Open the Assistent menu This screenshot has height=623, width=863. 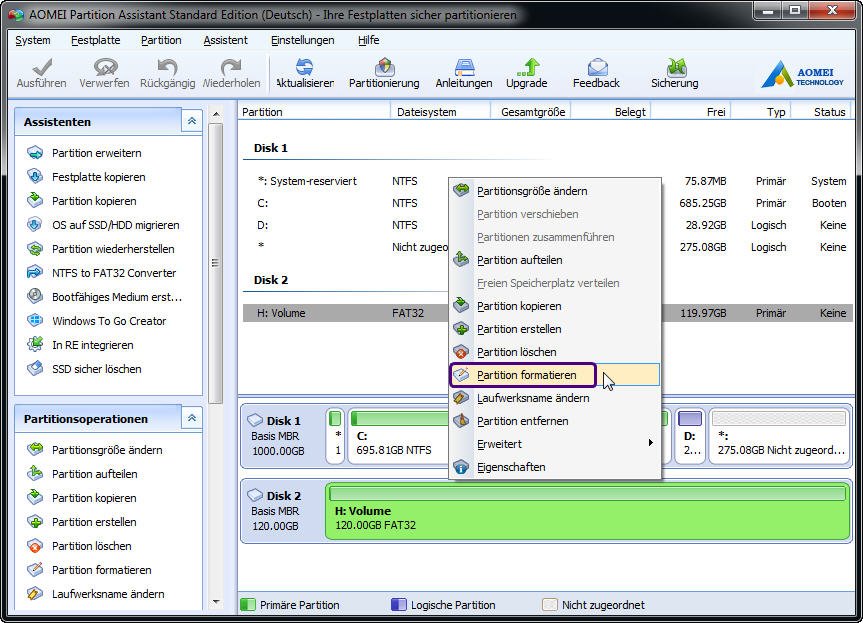click(225, 40)
